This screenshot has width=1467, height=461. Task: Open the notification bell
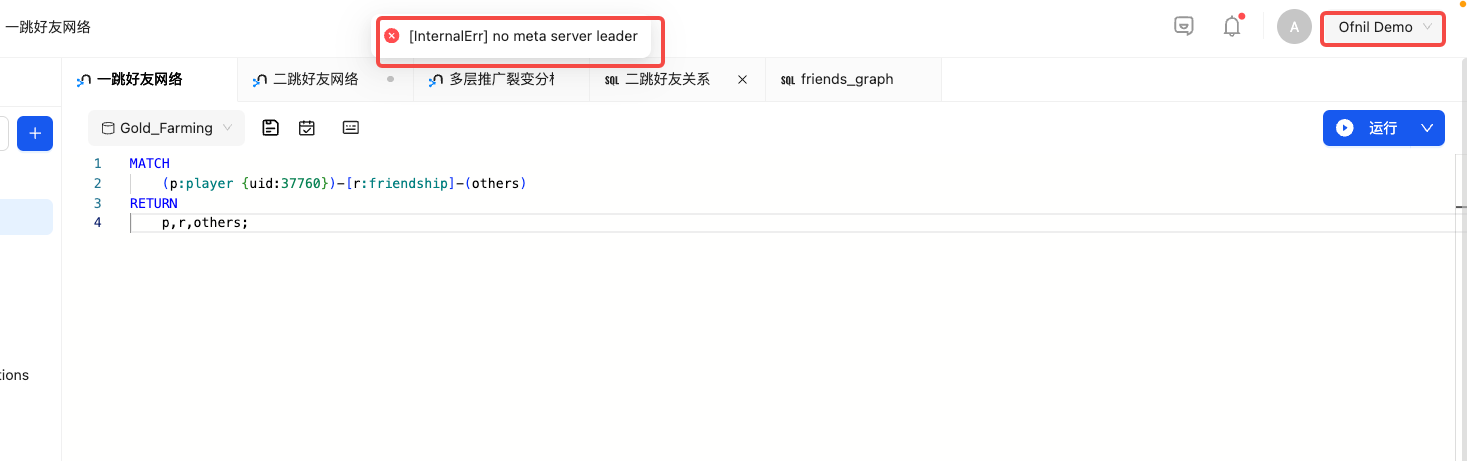coord(1232,27)
